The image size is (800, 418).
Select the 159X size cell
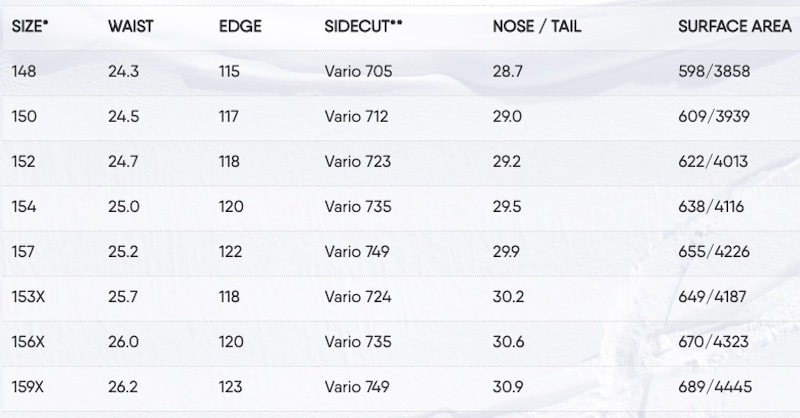[x=28, y=387]
